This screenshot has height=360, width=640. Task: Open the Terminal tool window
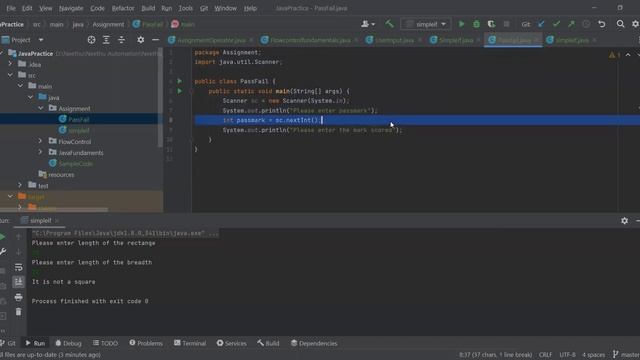tap(190, 343)
